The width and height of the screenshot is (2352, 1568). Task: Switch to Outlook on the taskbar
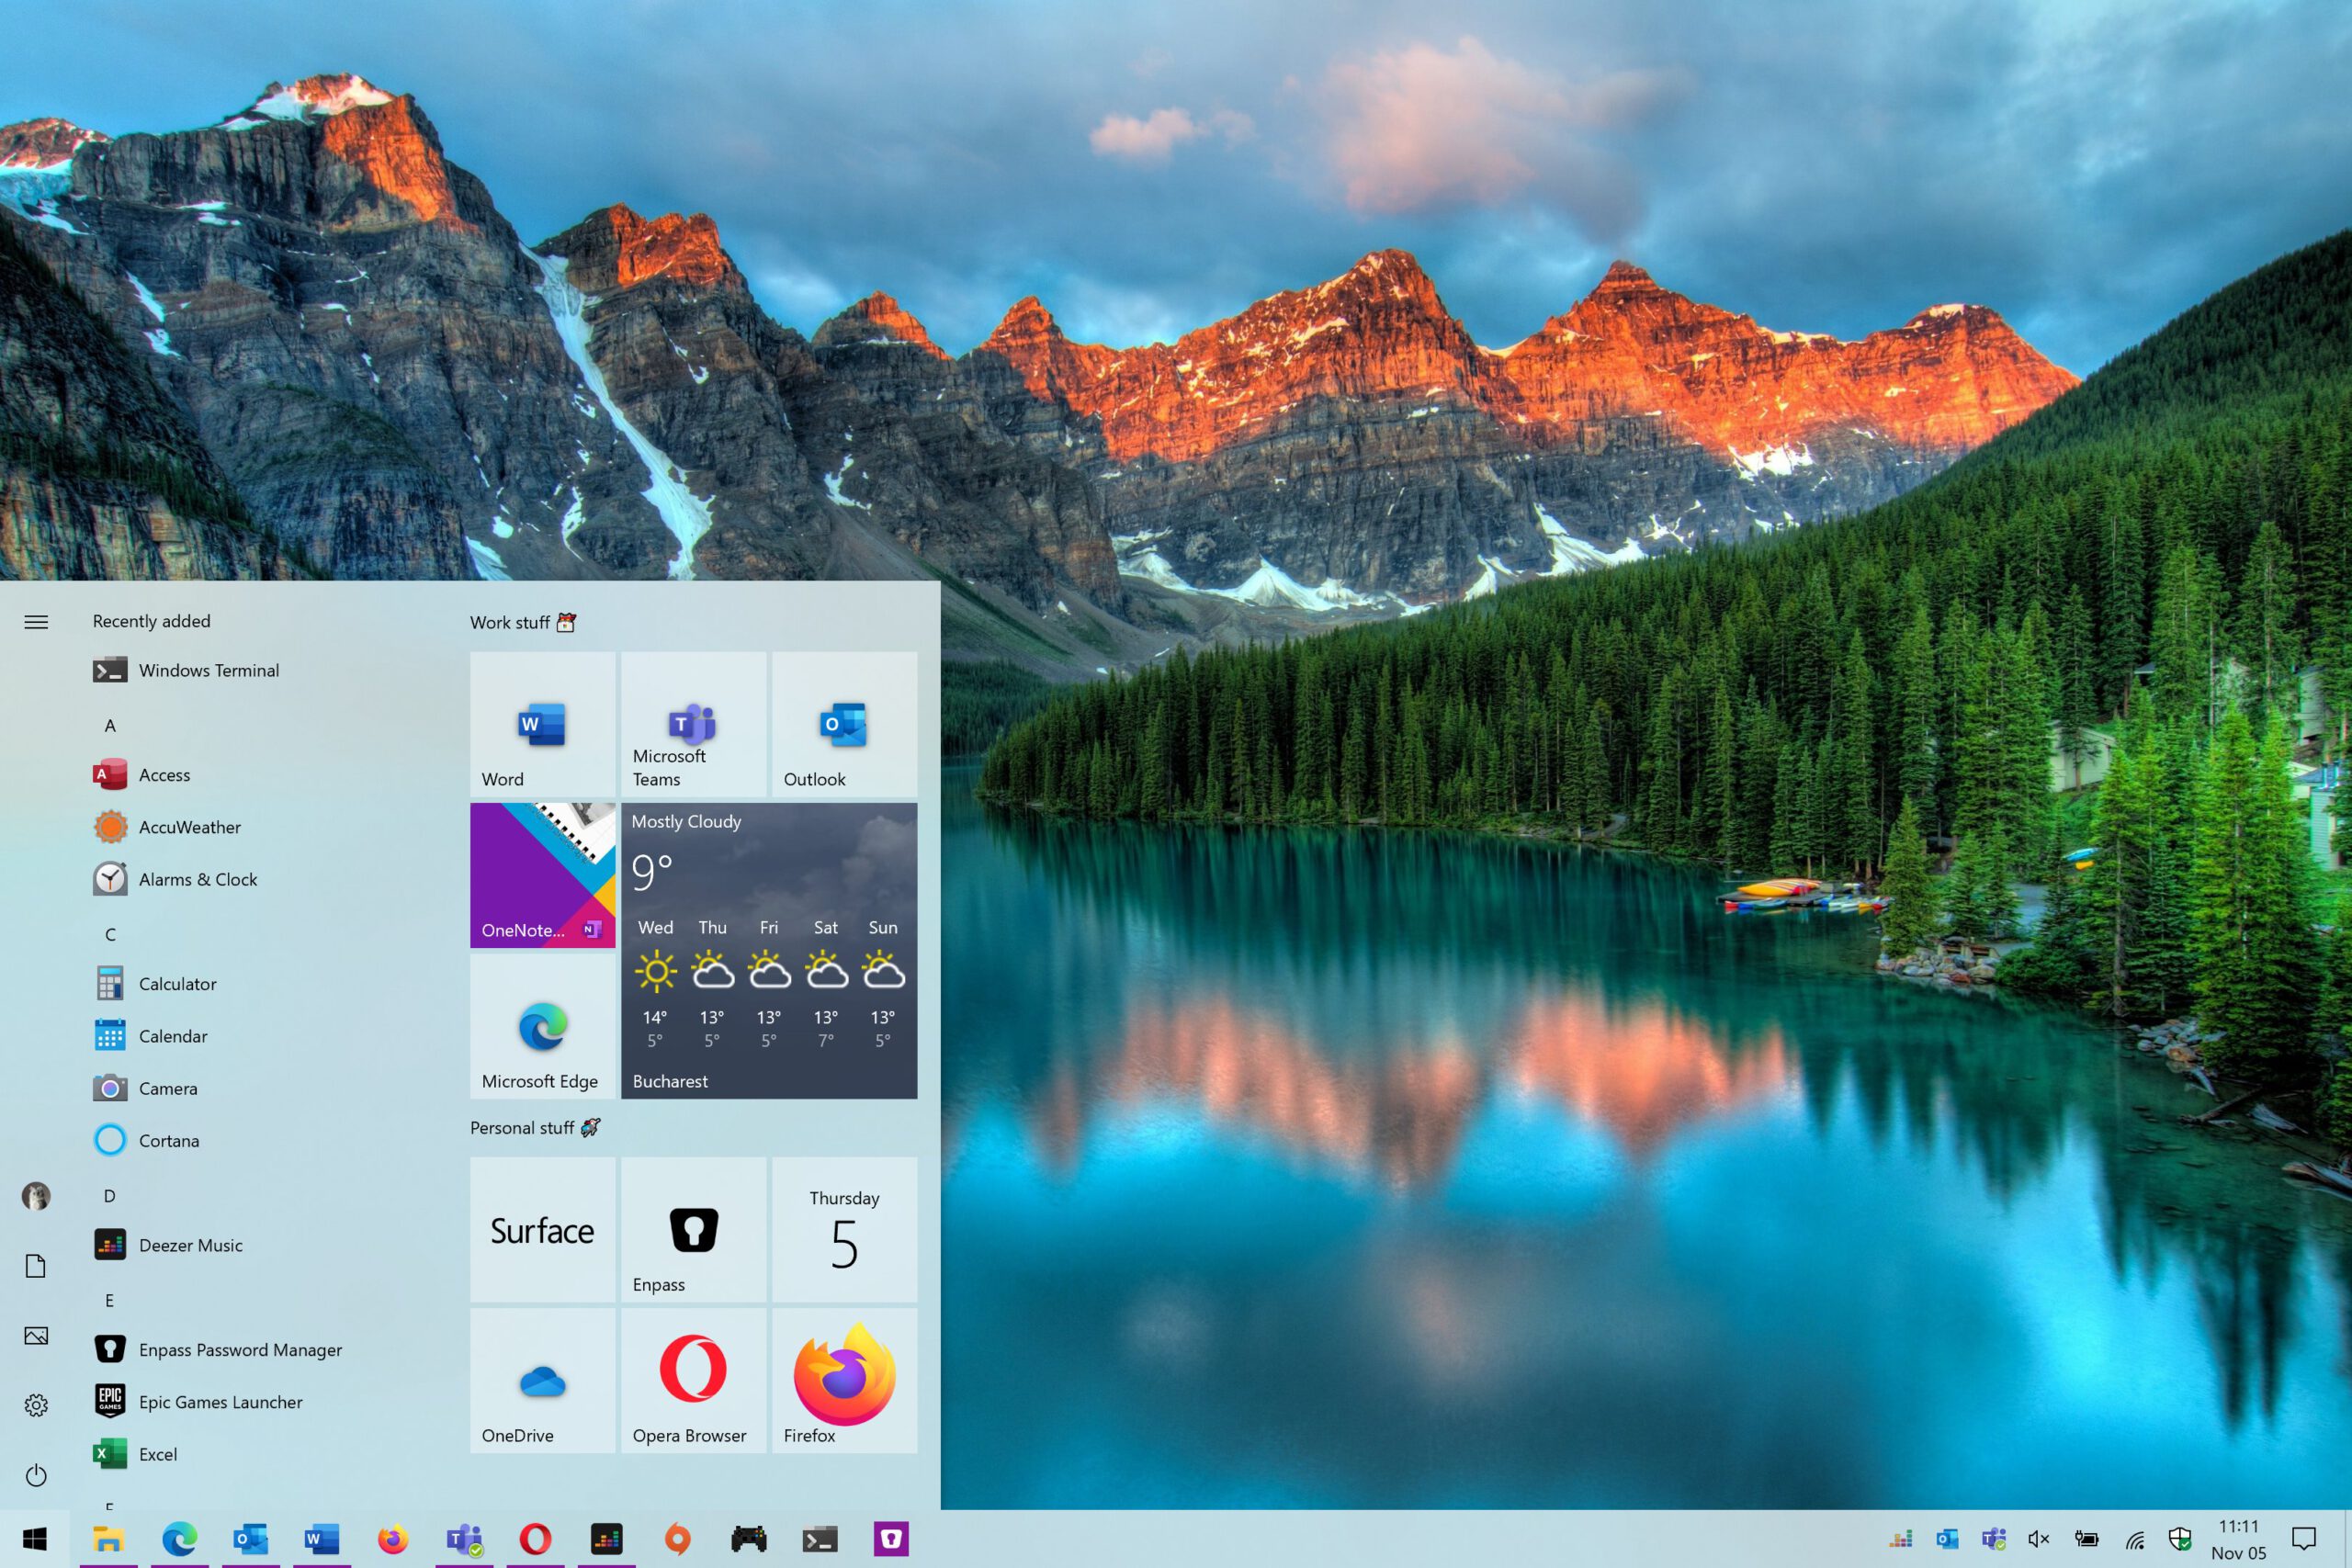click(x=250, y=1539)
